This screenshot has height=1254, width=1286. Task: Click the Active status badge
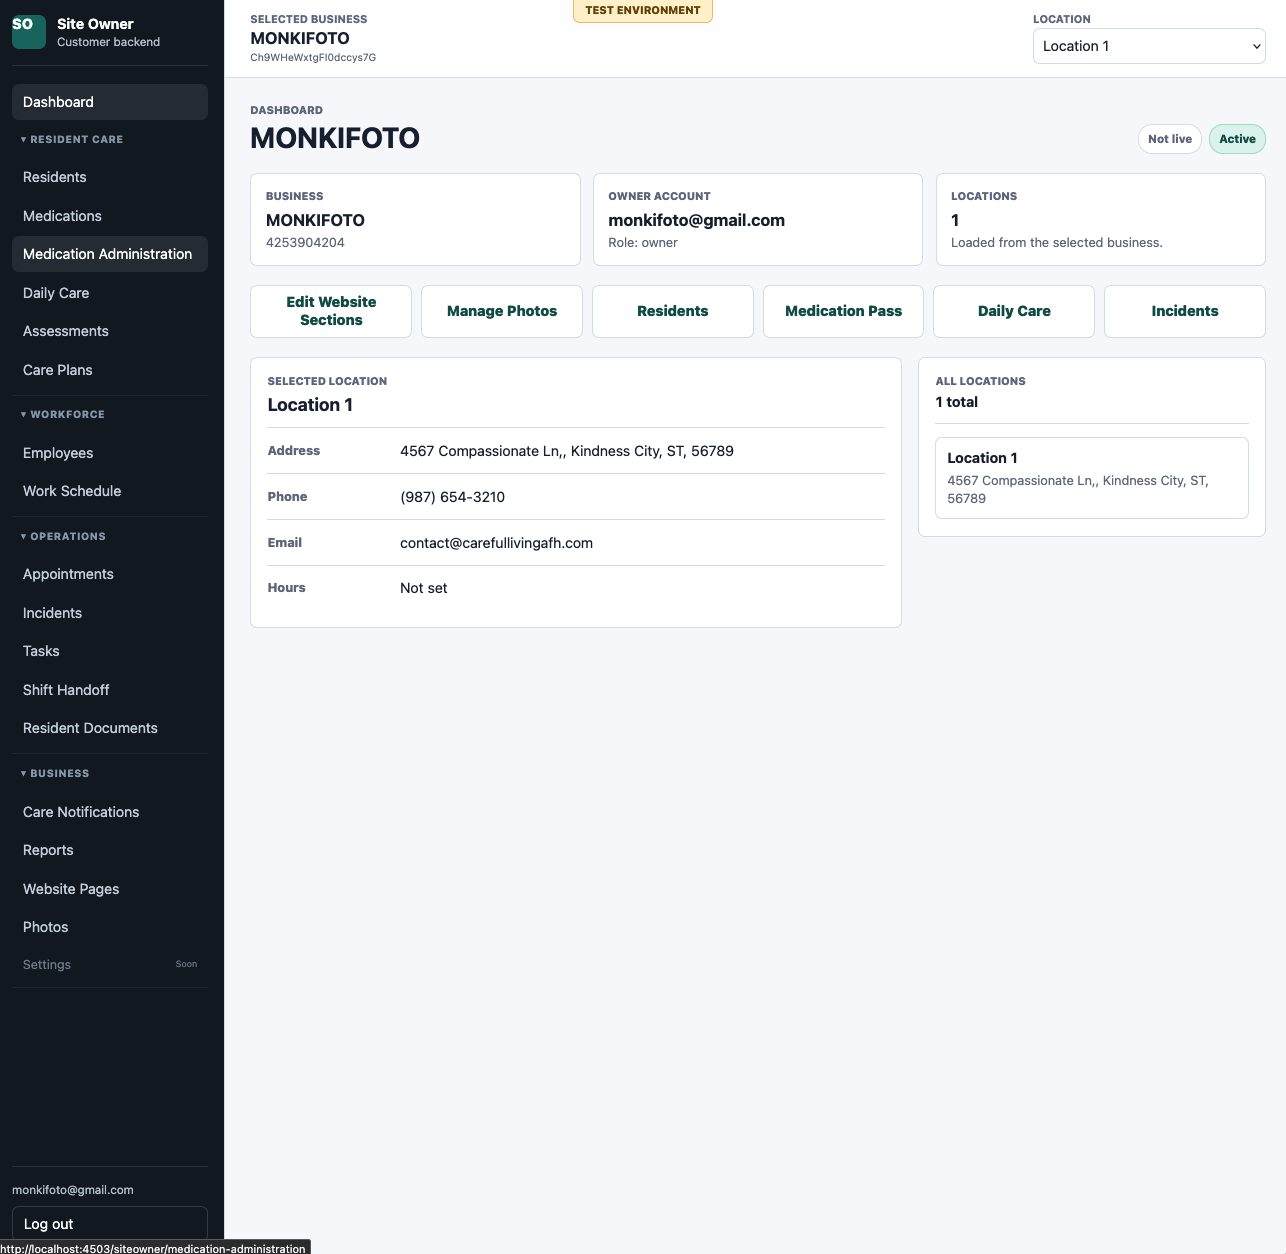(1237, 139)
